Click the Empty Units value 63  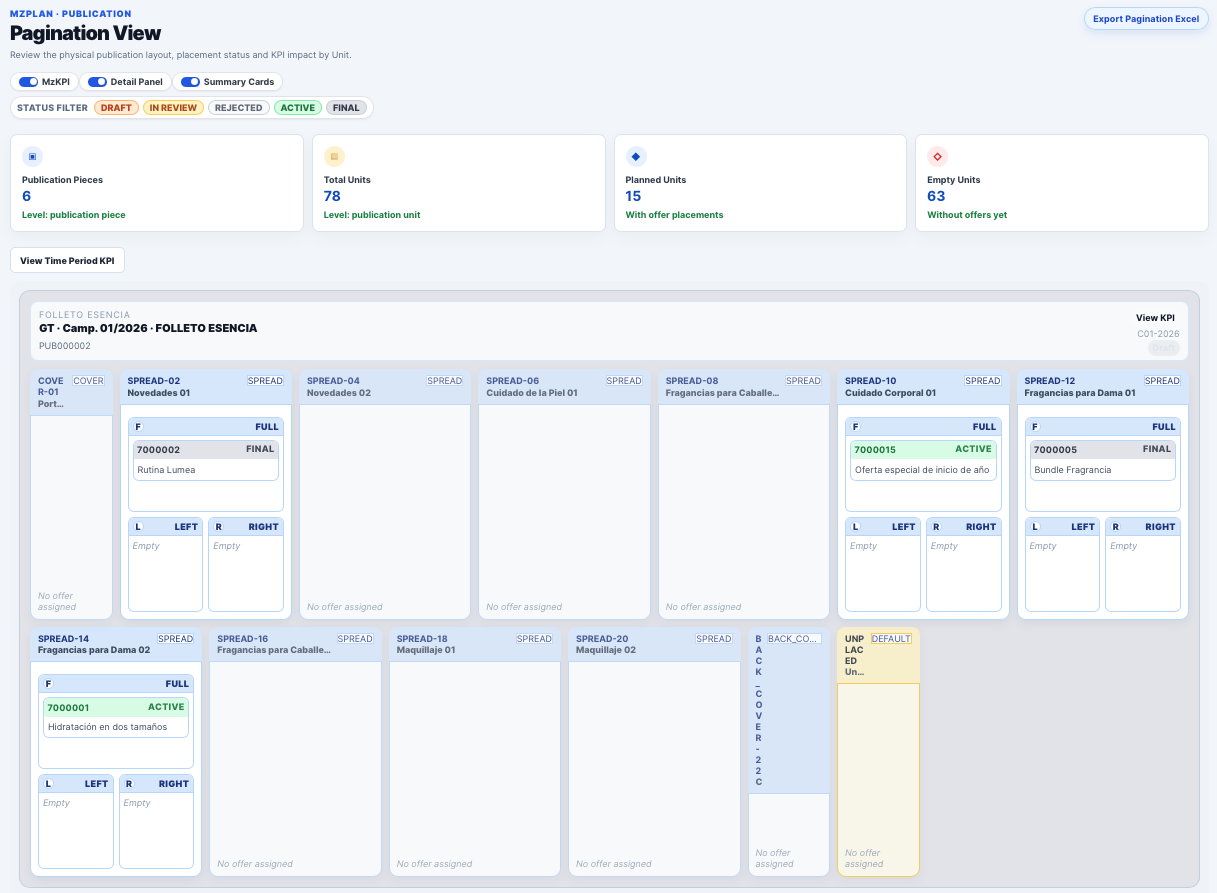[936, 196]
